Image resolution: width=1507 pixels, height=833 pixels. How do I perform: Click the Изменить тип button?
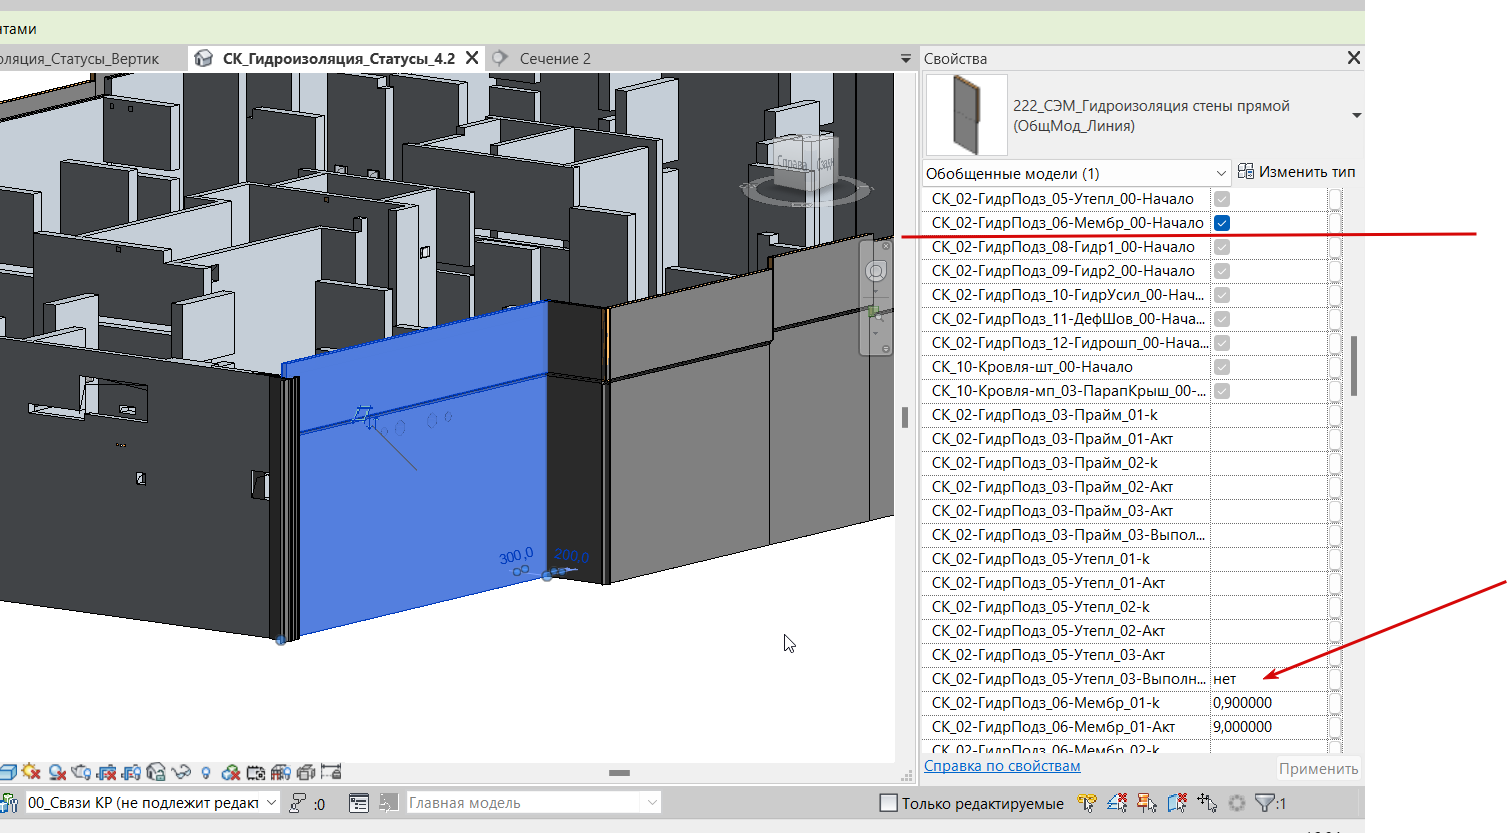1296,172
